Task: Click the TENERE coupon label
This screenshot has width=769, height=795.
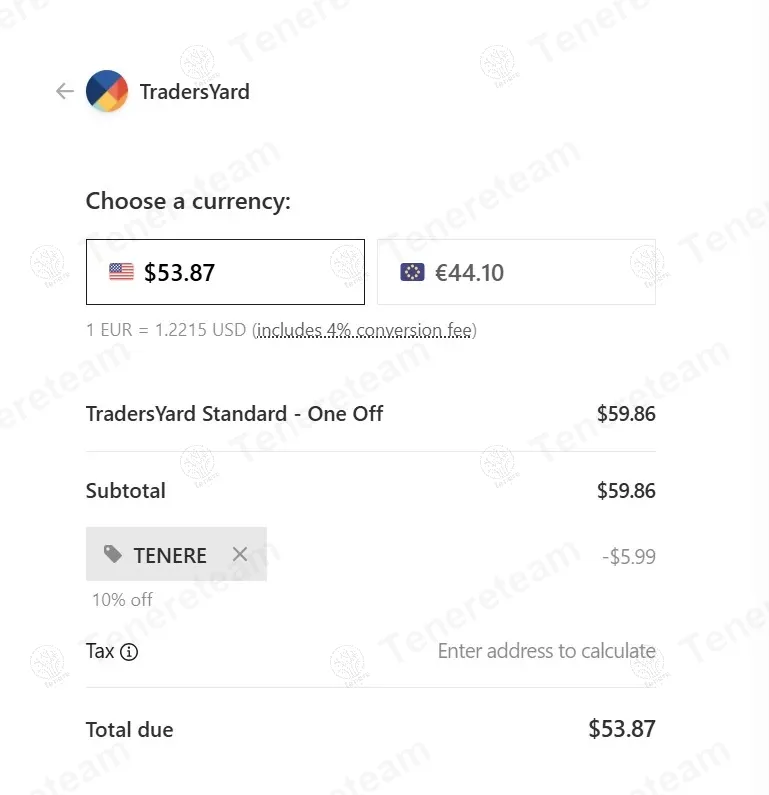Action: click(170, 555)
